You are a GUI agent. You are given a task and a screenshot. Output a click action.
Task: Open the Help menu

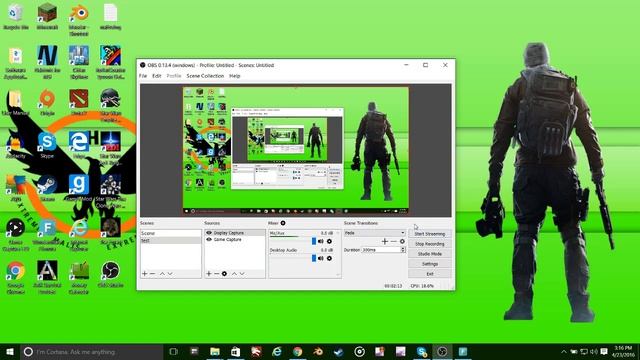click(x=235, y=76)
